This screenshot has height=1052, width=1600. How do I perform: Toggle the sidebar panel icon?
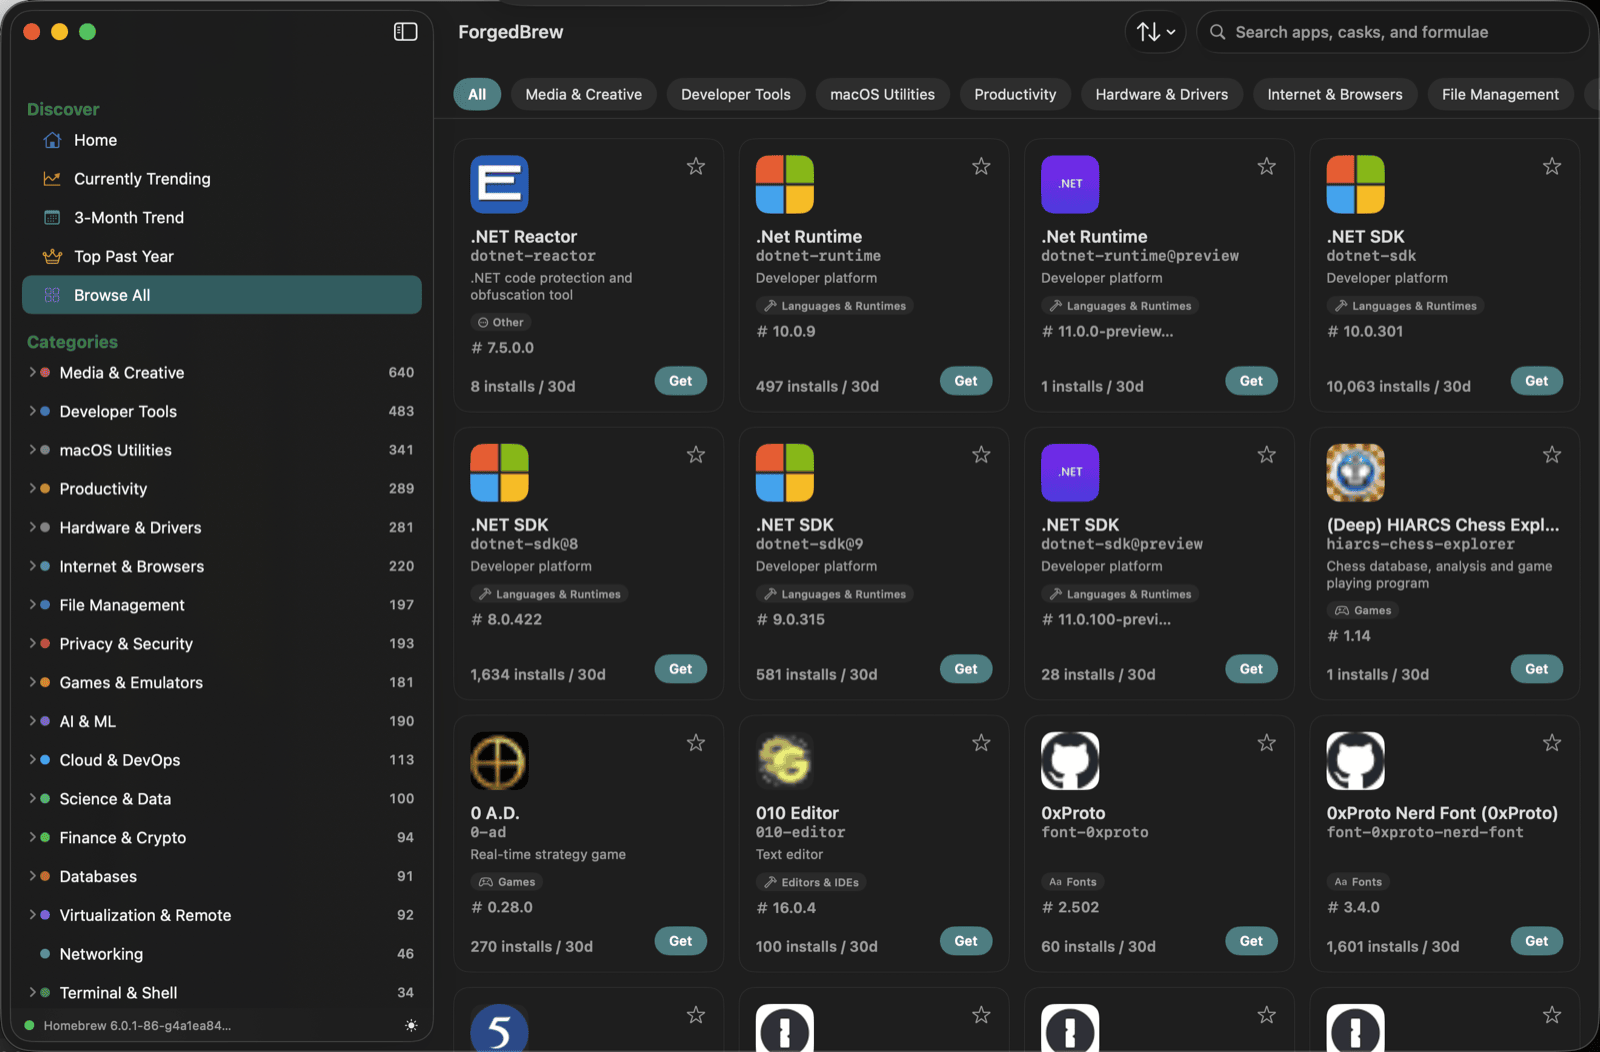pyautogui.click(x=405, y=32)
